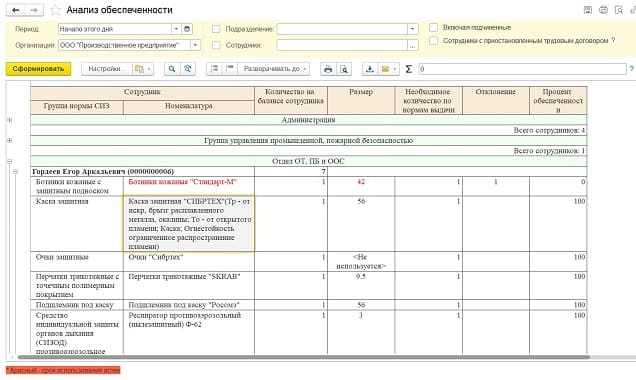Click the red legend note at bottom
This screenshot has width=636, height=380.
pyautogui.click(x=63, y=370)
